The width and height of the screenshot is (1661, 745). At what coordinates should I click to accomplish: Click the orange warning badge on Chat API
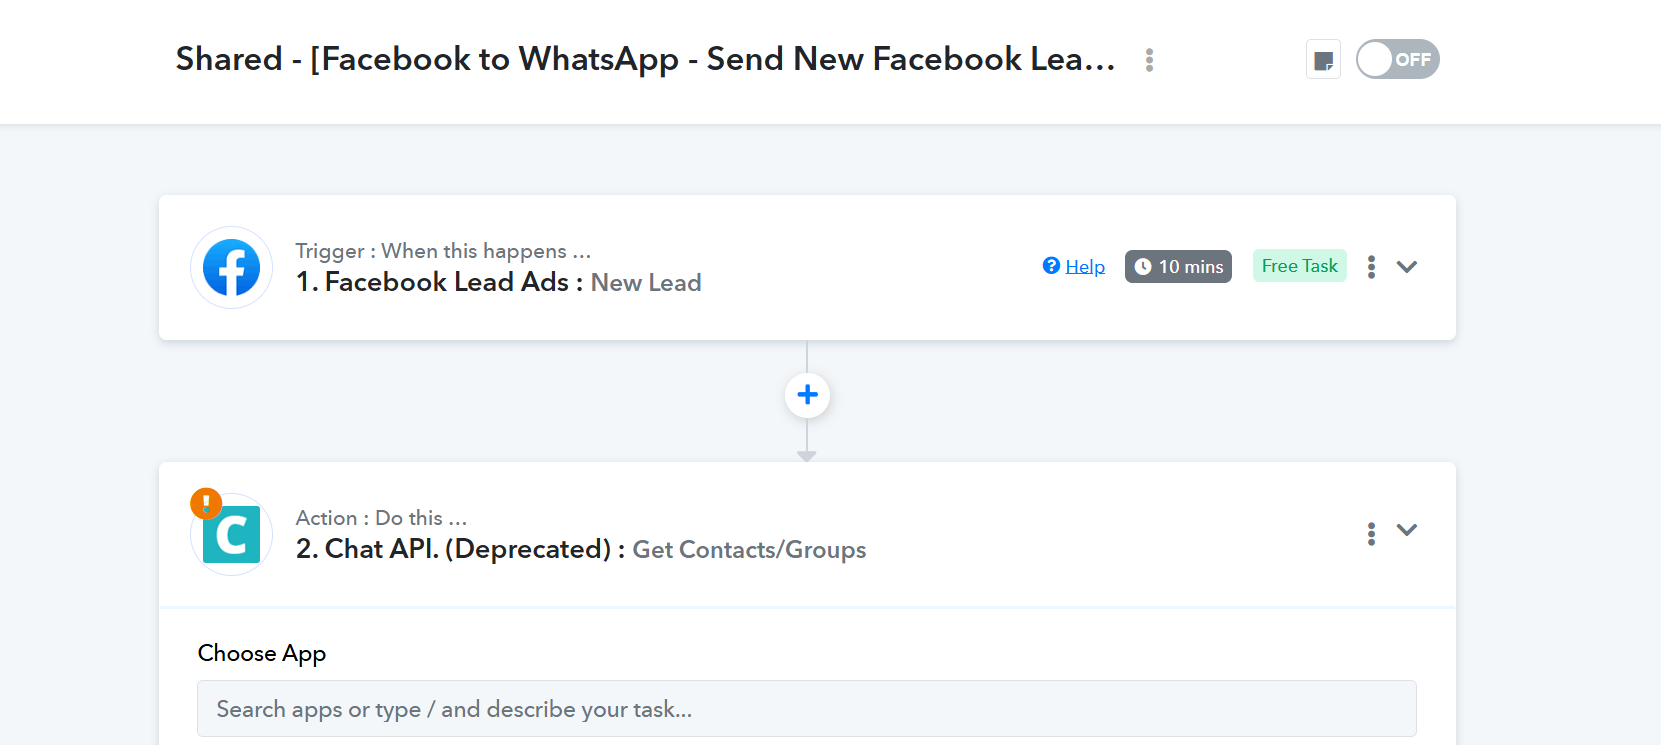pyautogui.click(x=206, y=503)
